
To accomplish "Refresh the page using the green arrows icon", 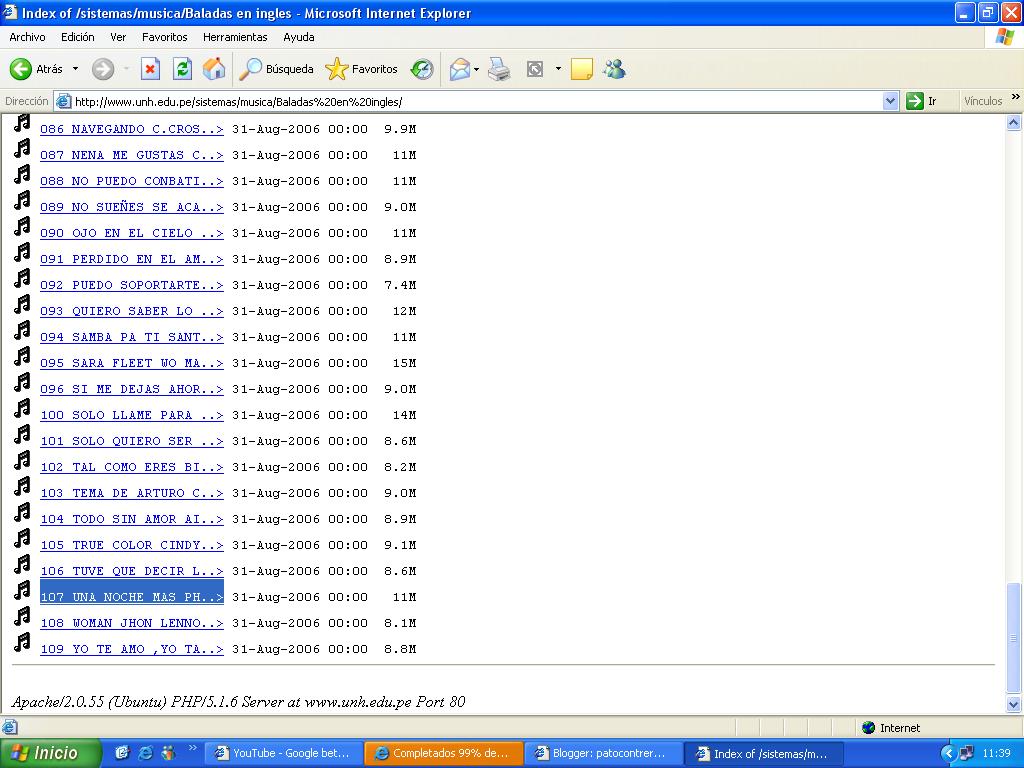I will point(182,69).
